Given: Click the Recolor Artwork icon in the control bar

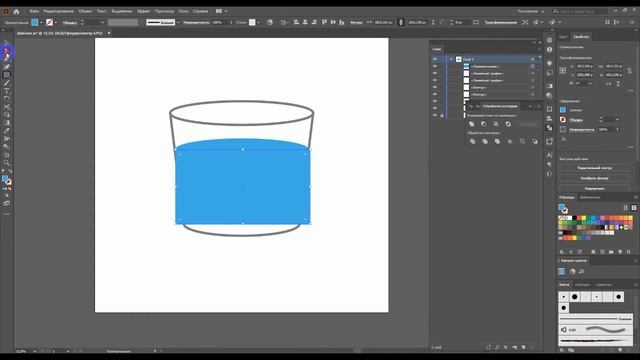Looking at the screenshot, I should click(270, 22).
